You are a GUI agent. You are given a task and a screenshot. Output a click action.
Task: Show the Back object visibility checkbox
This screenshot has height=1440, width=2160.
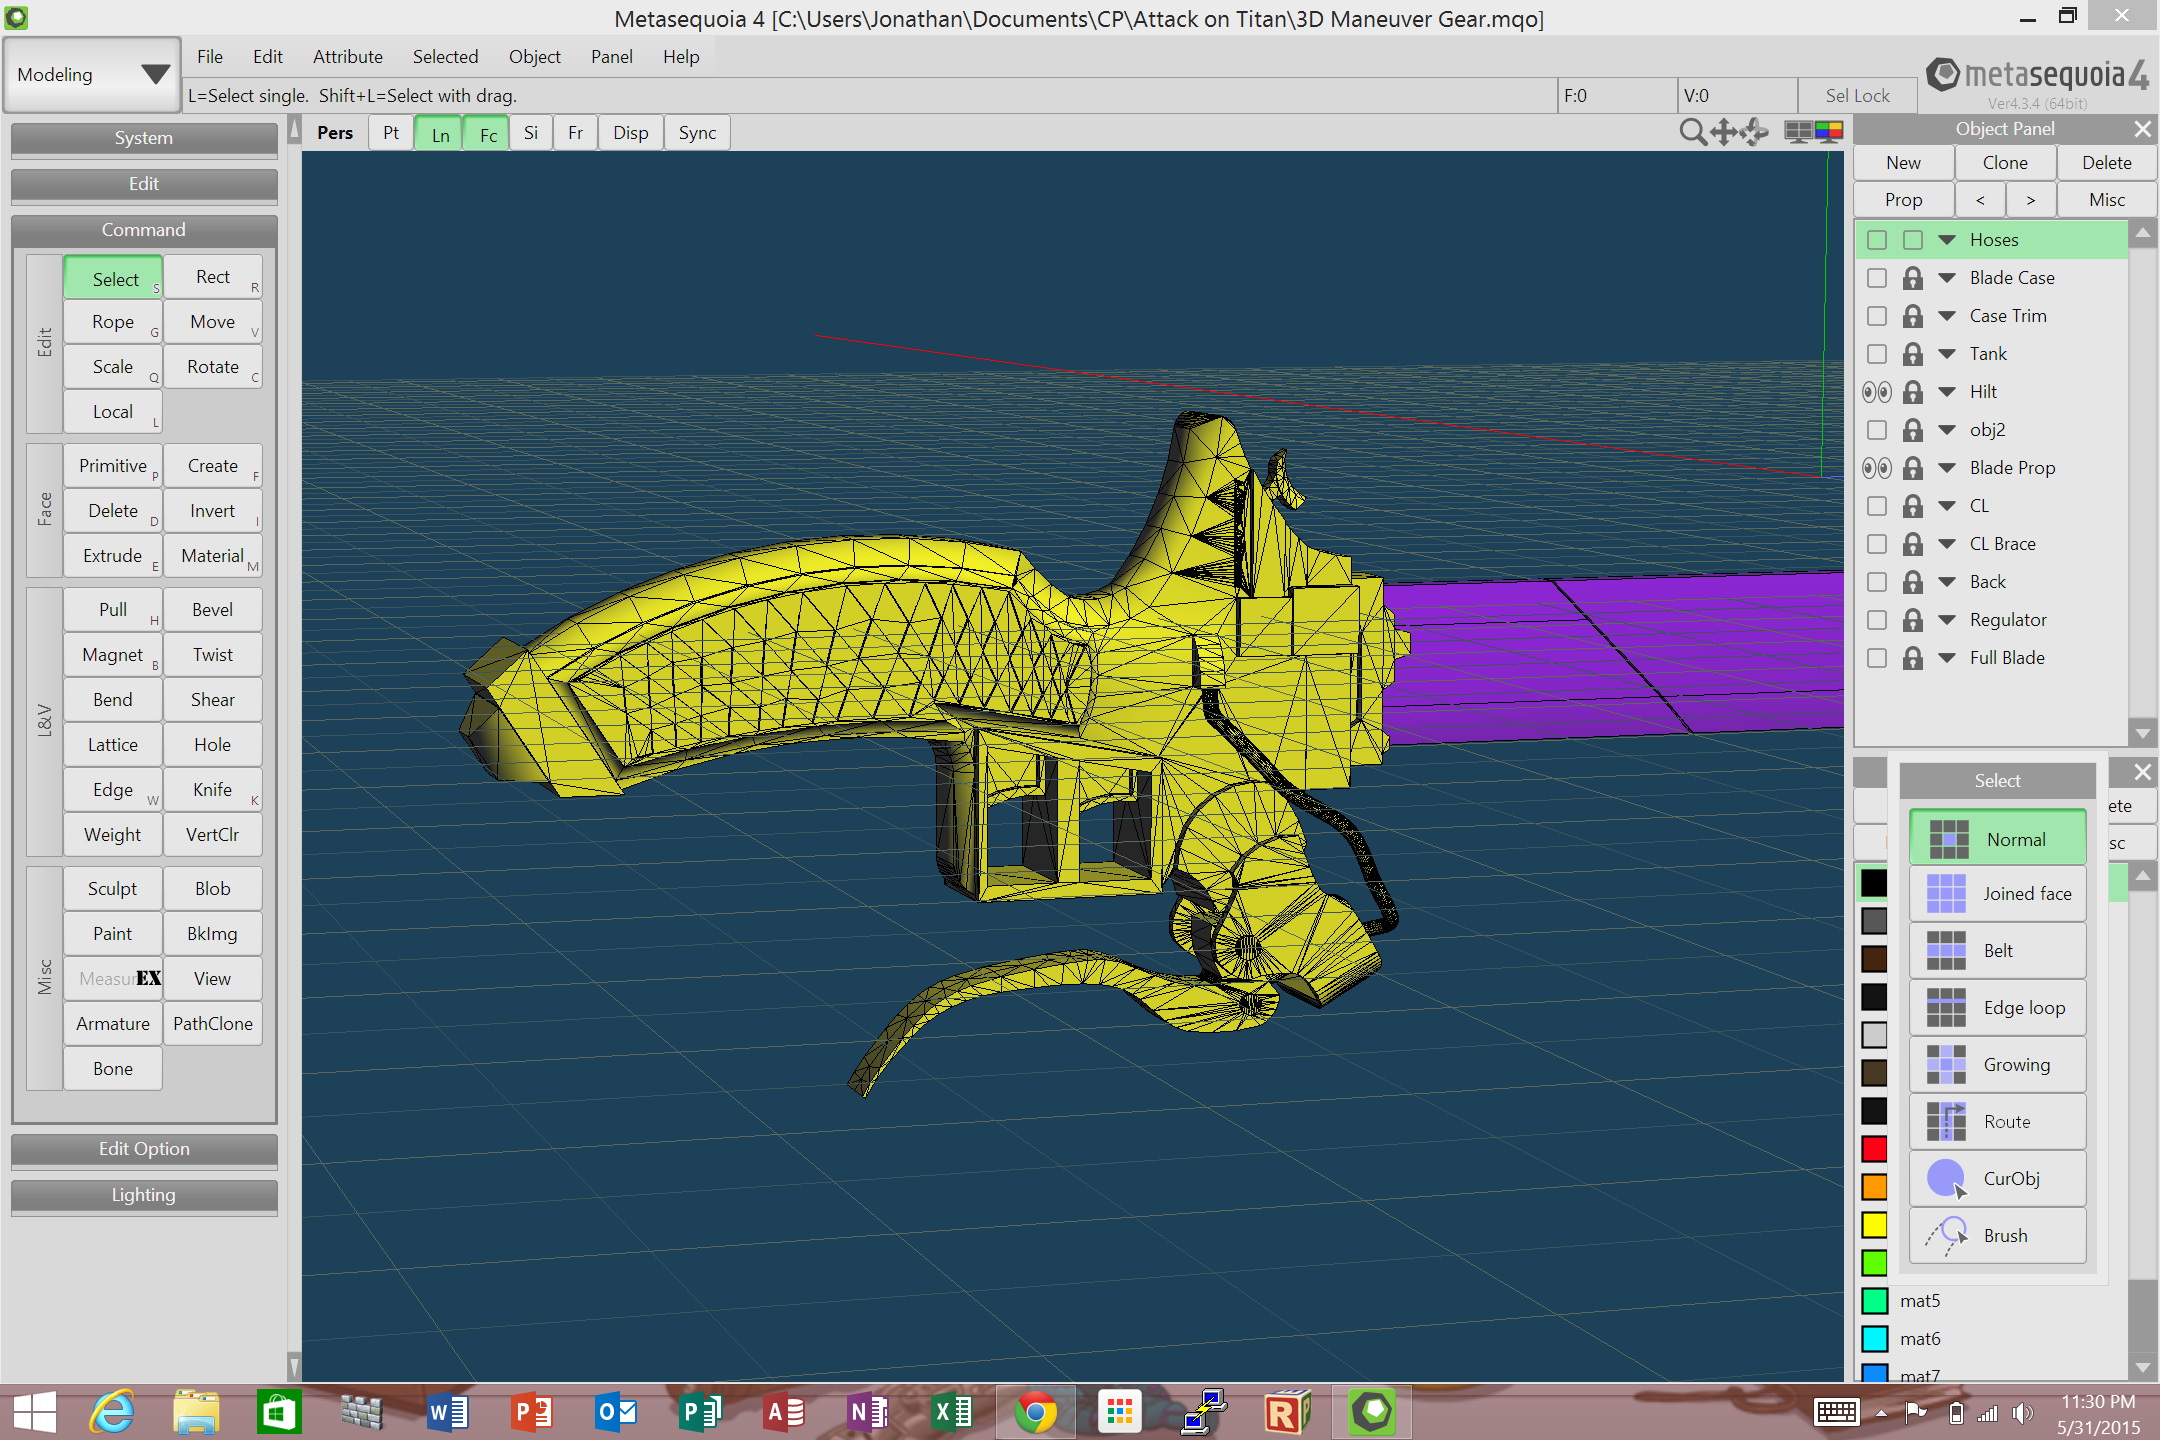coord(1877,582)
